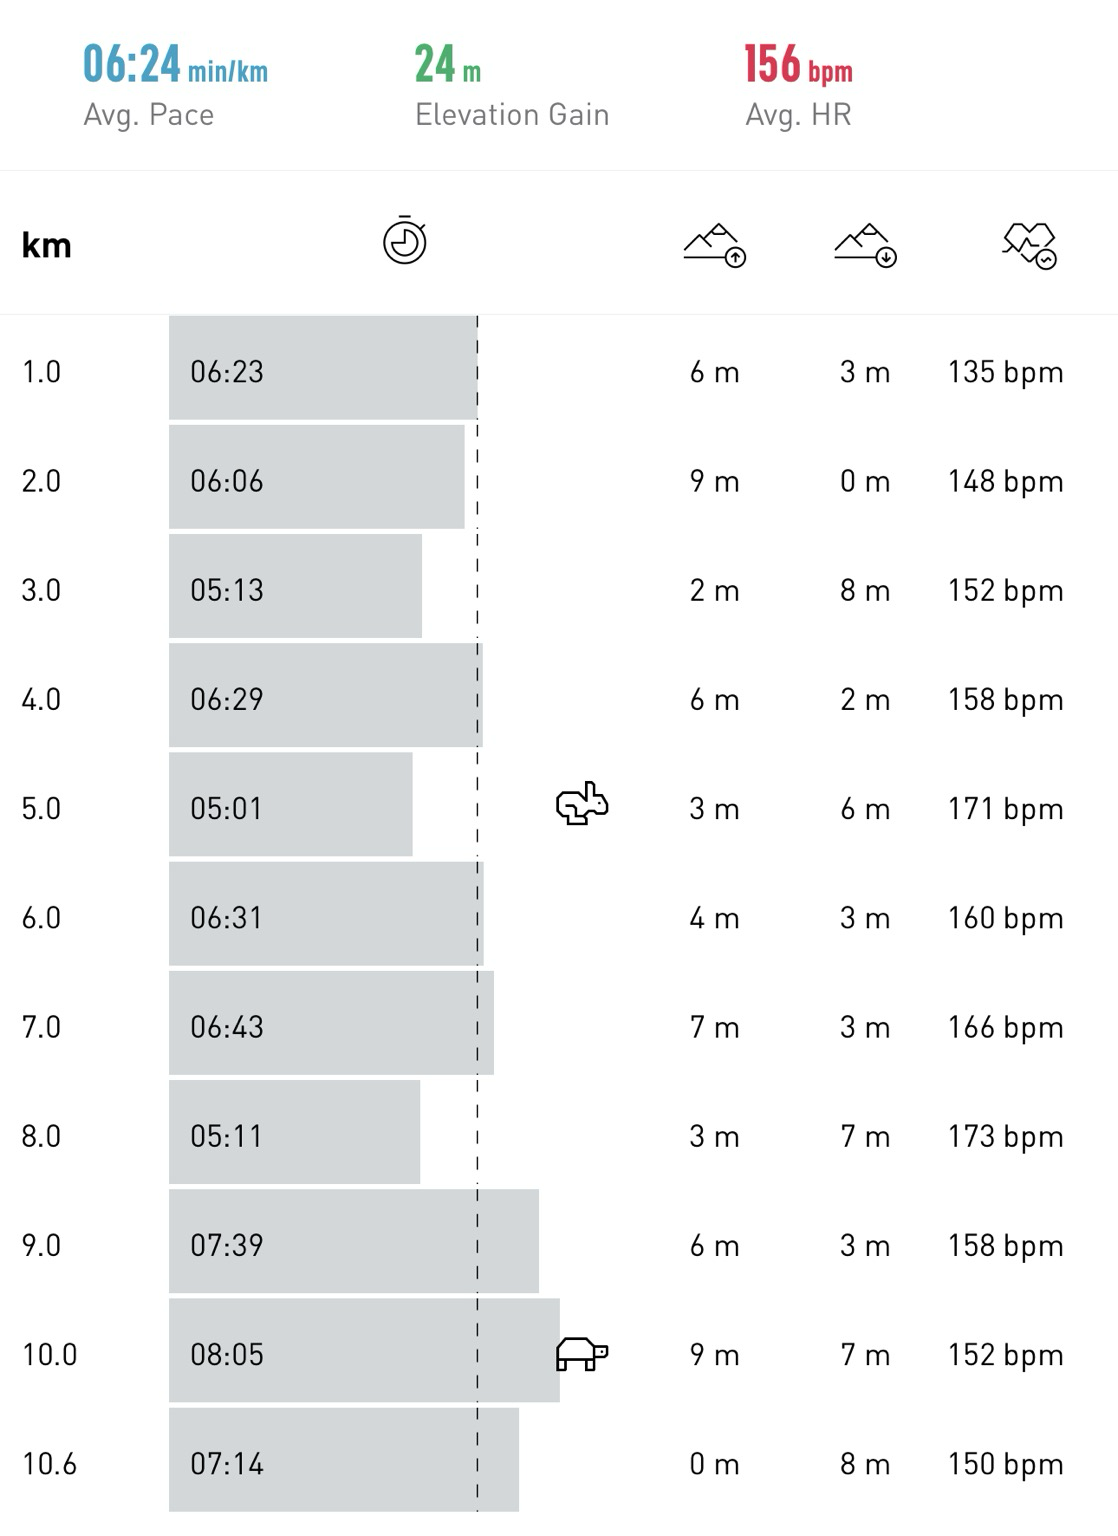The width and height of the screenshot is (1118, 1536).
Task: Select the 07:14 pace bar for km 10.6
Action: 344,1460
